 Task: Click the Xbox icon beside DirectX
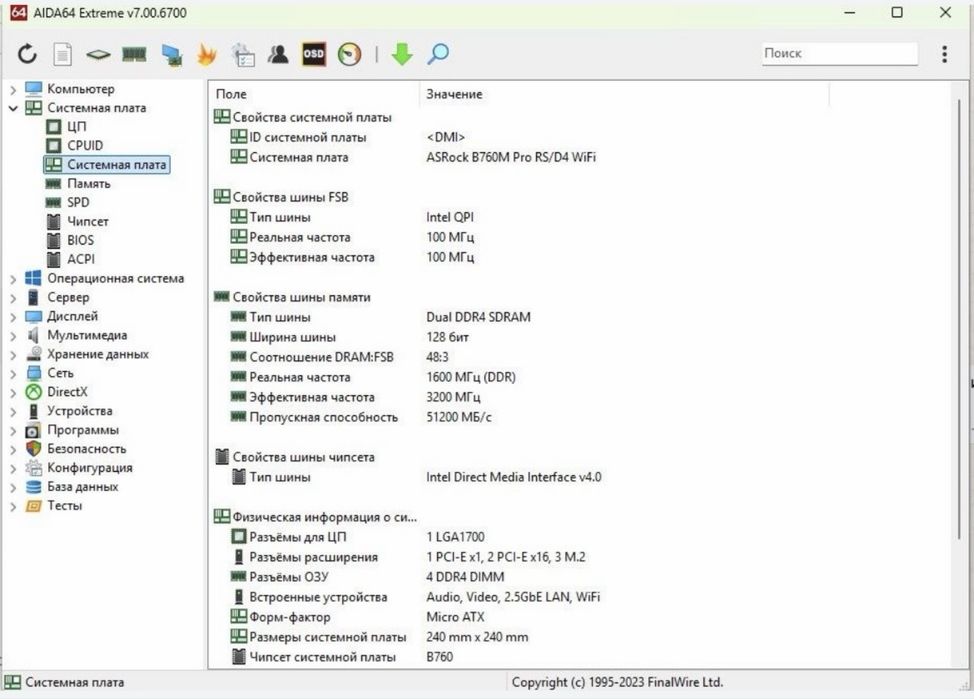[33, 392]
